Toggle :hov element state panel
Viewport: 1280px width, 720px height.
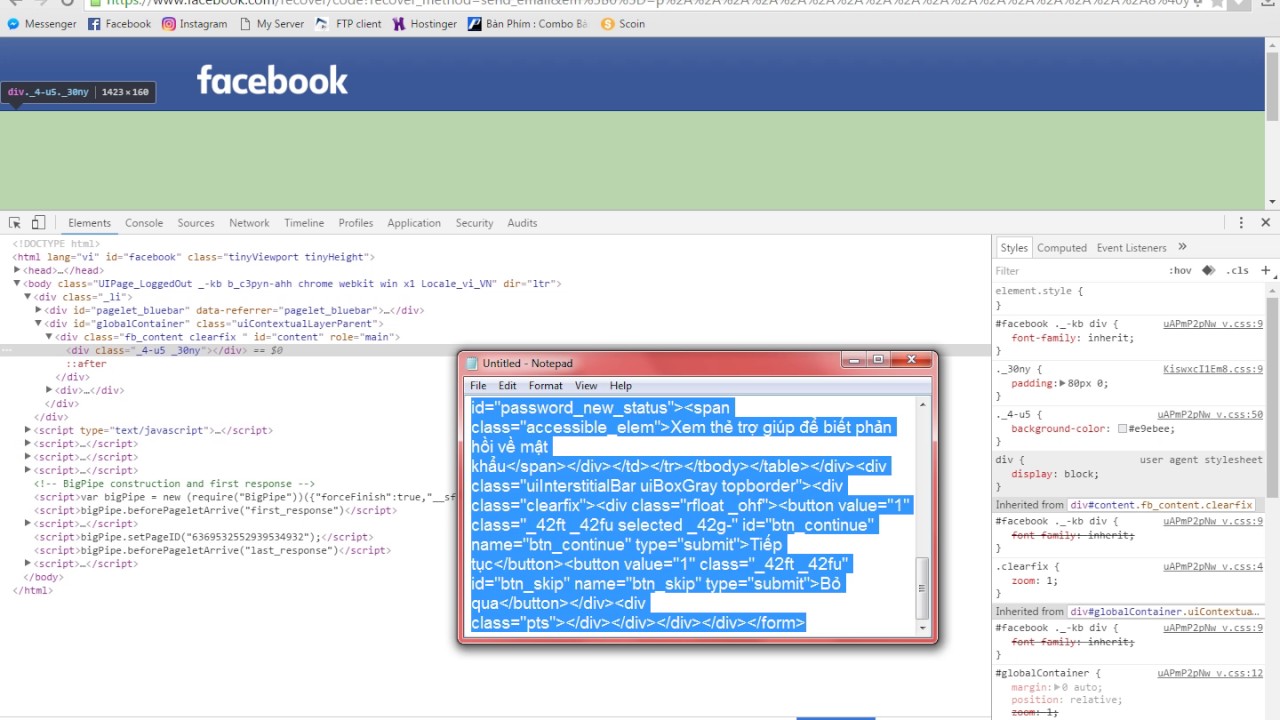point(1180,271)
